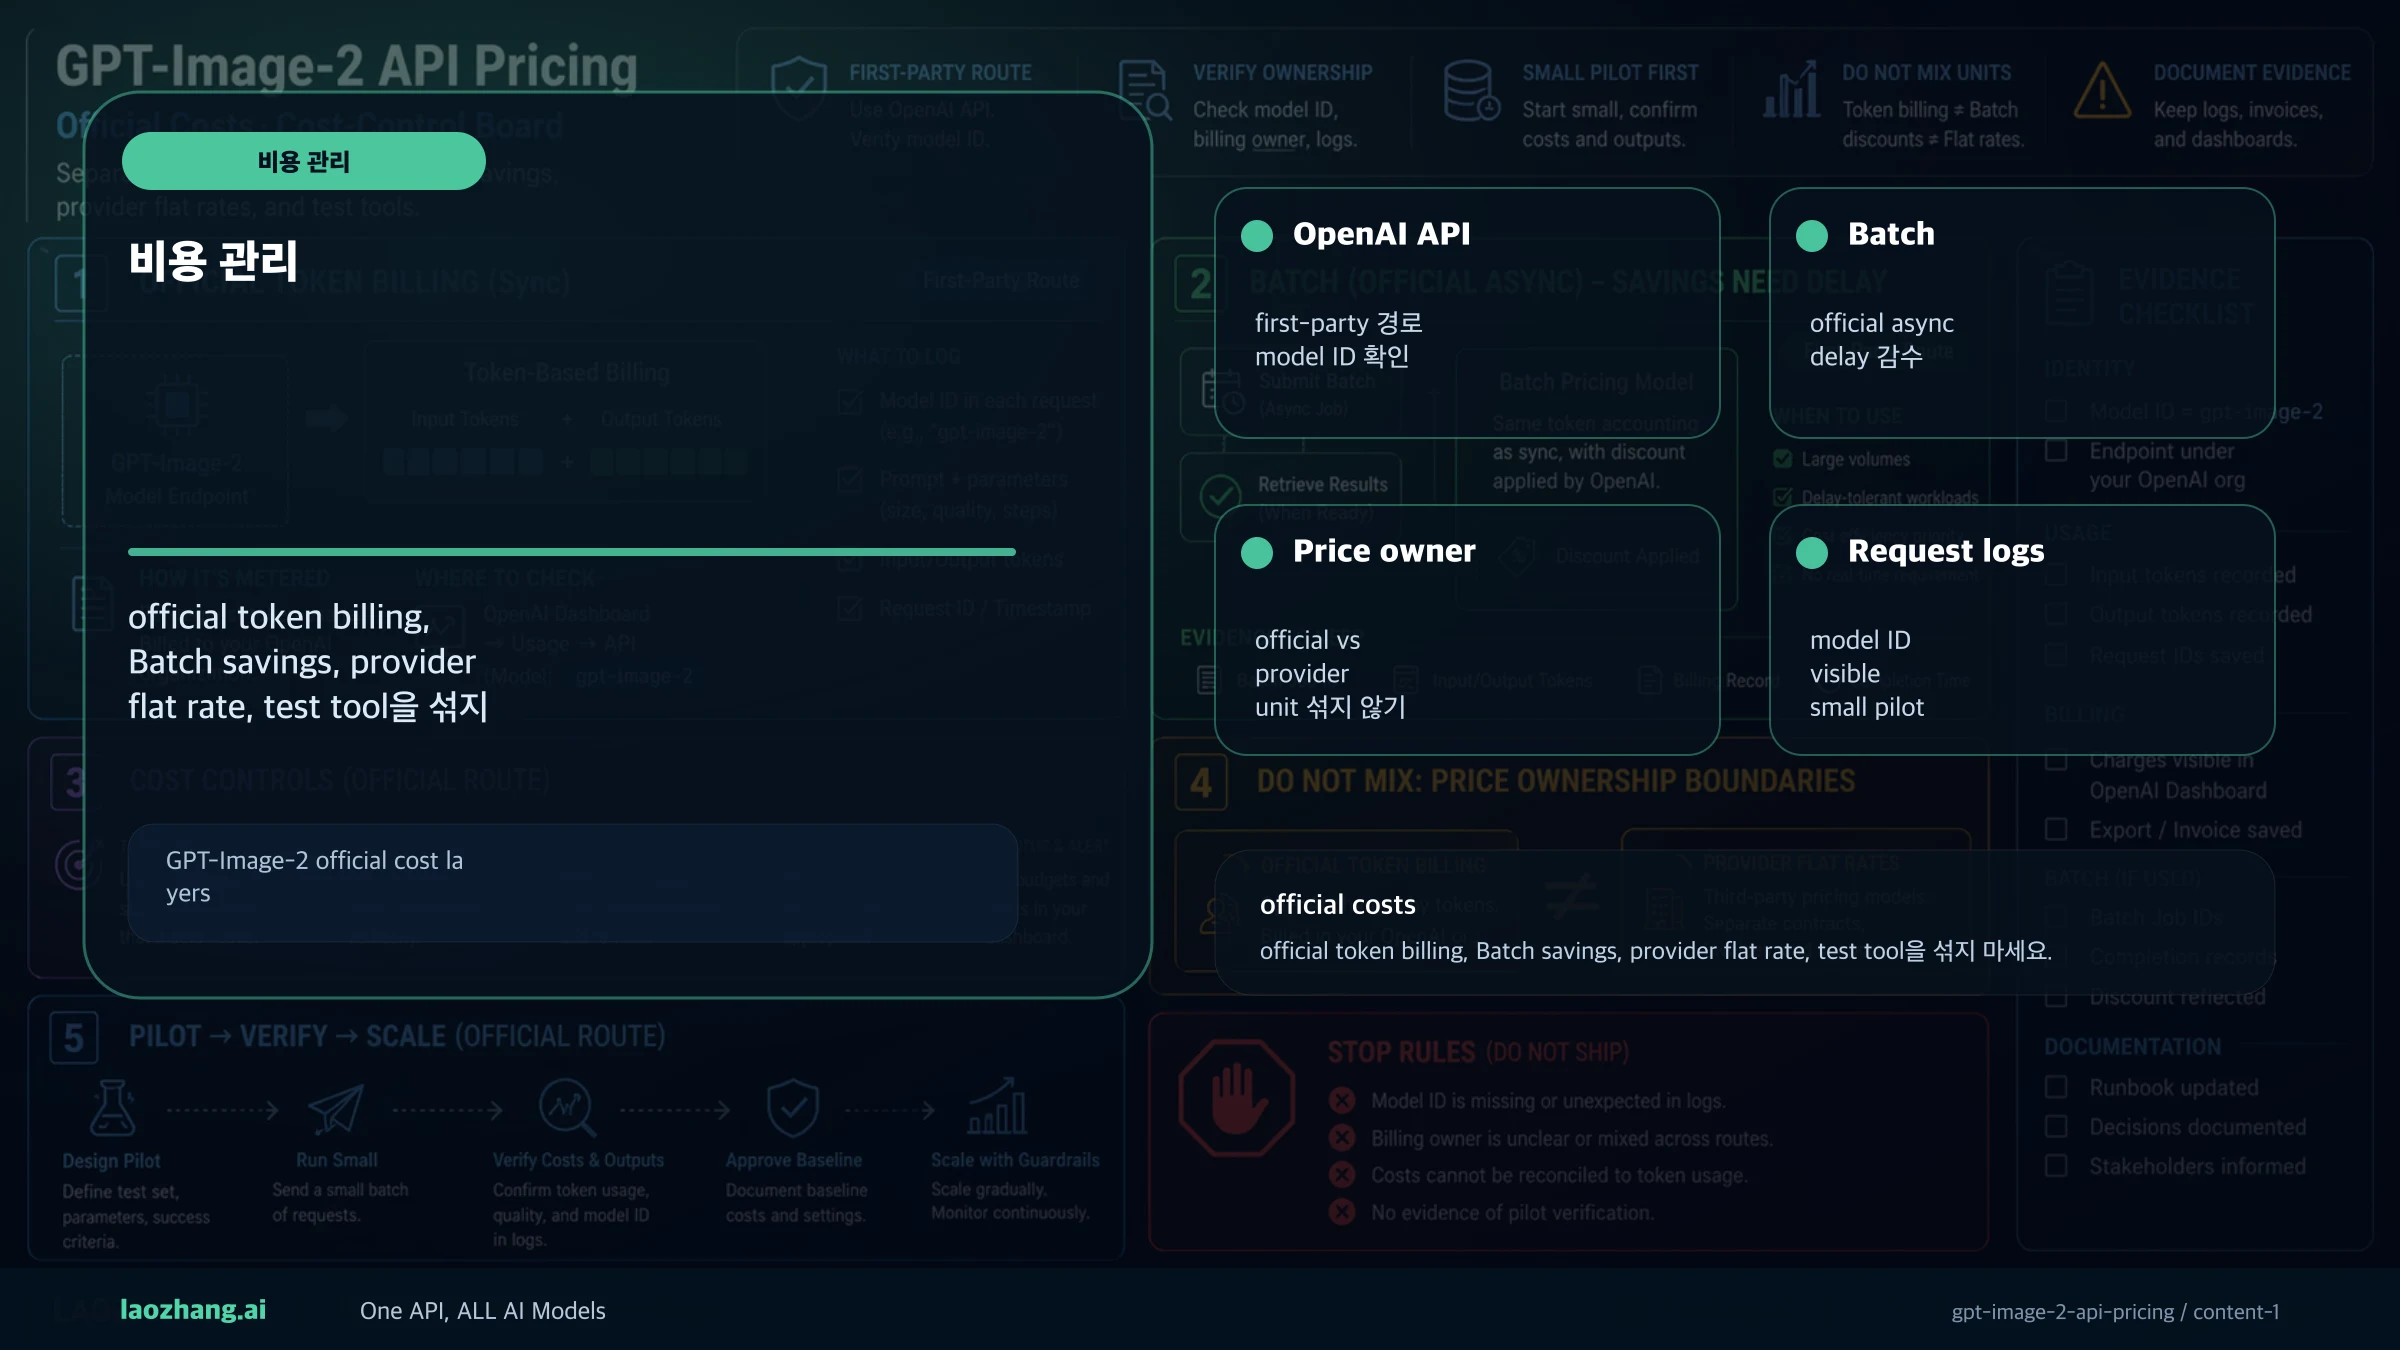Open the Price owner card
The image size is (2400, 1350).
(x=1467, y=630)
